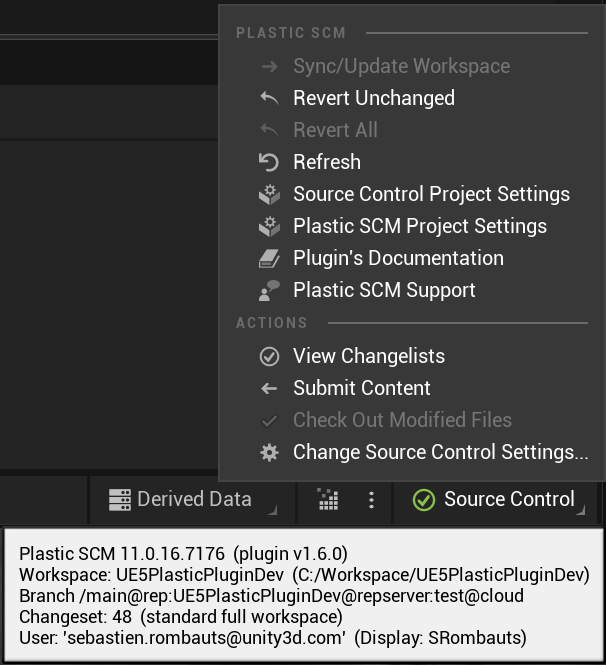Click the View Changelists checkmark icon
The image size is (606, 665).
click(268, 356)
